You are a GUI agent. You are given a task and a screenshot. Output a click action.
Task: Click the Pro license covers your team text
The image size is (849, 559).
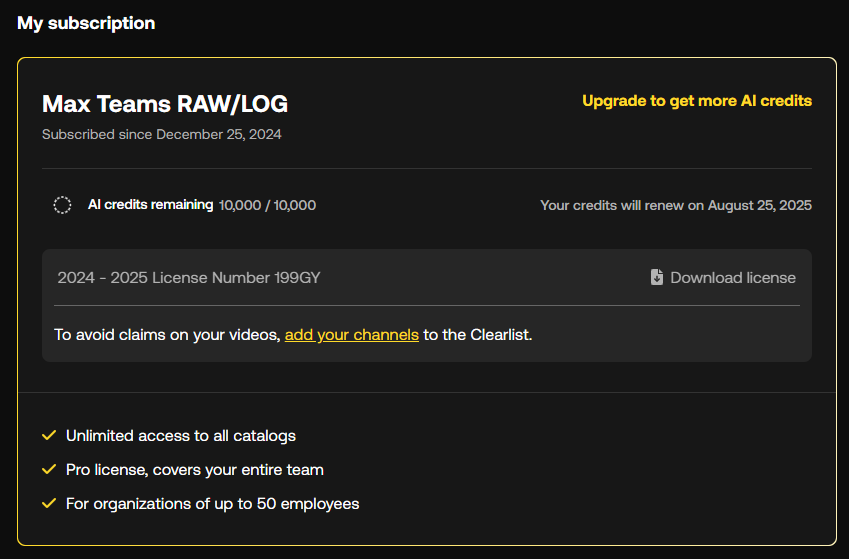tap(195, 470)
